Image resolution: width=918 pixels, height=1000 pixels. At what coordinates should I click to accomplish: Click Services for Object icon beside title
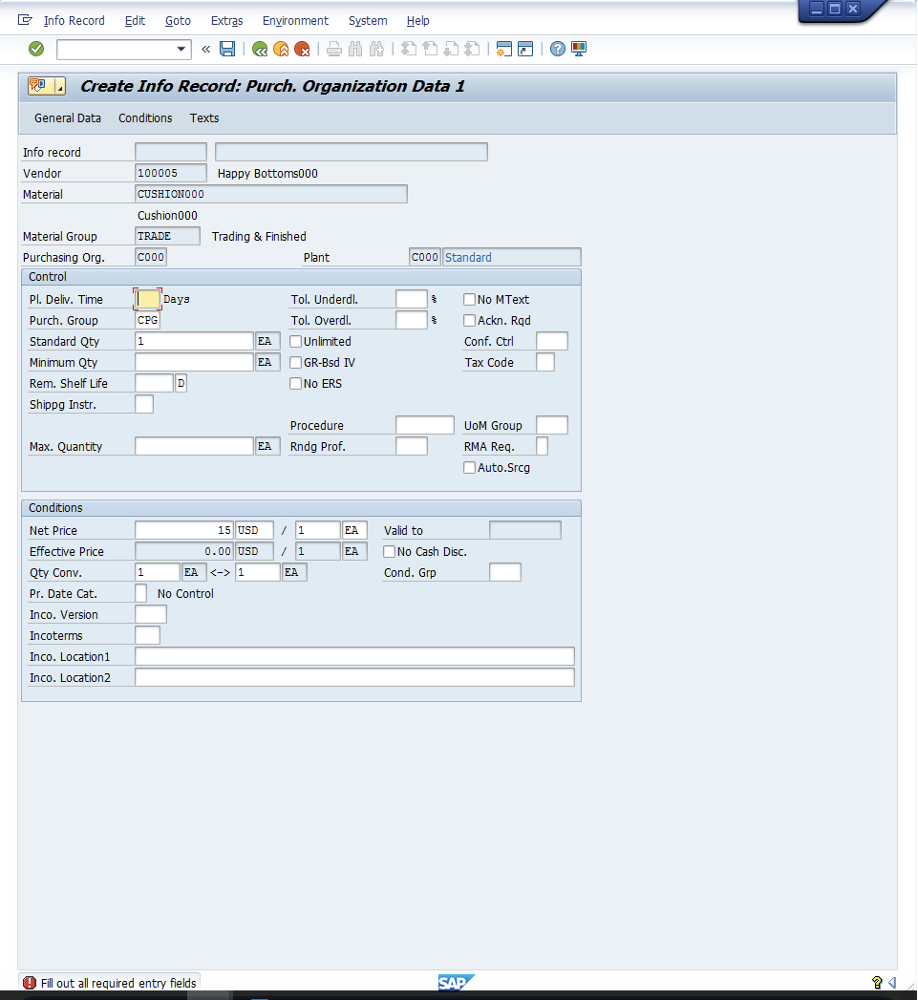[x=39, y=85]
